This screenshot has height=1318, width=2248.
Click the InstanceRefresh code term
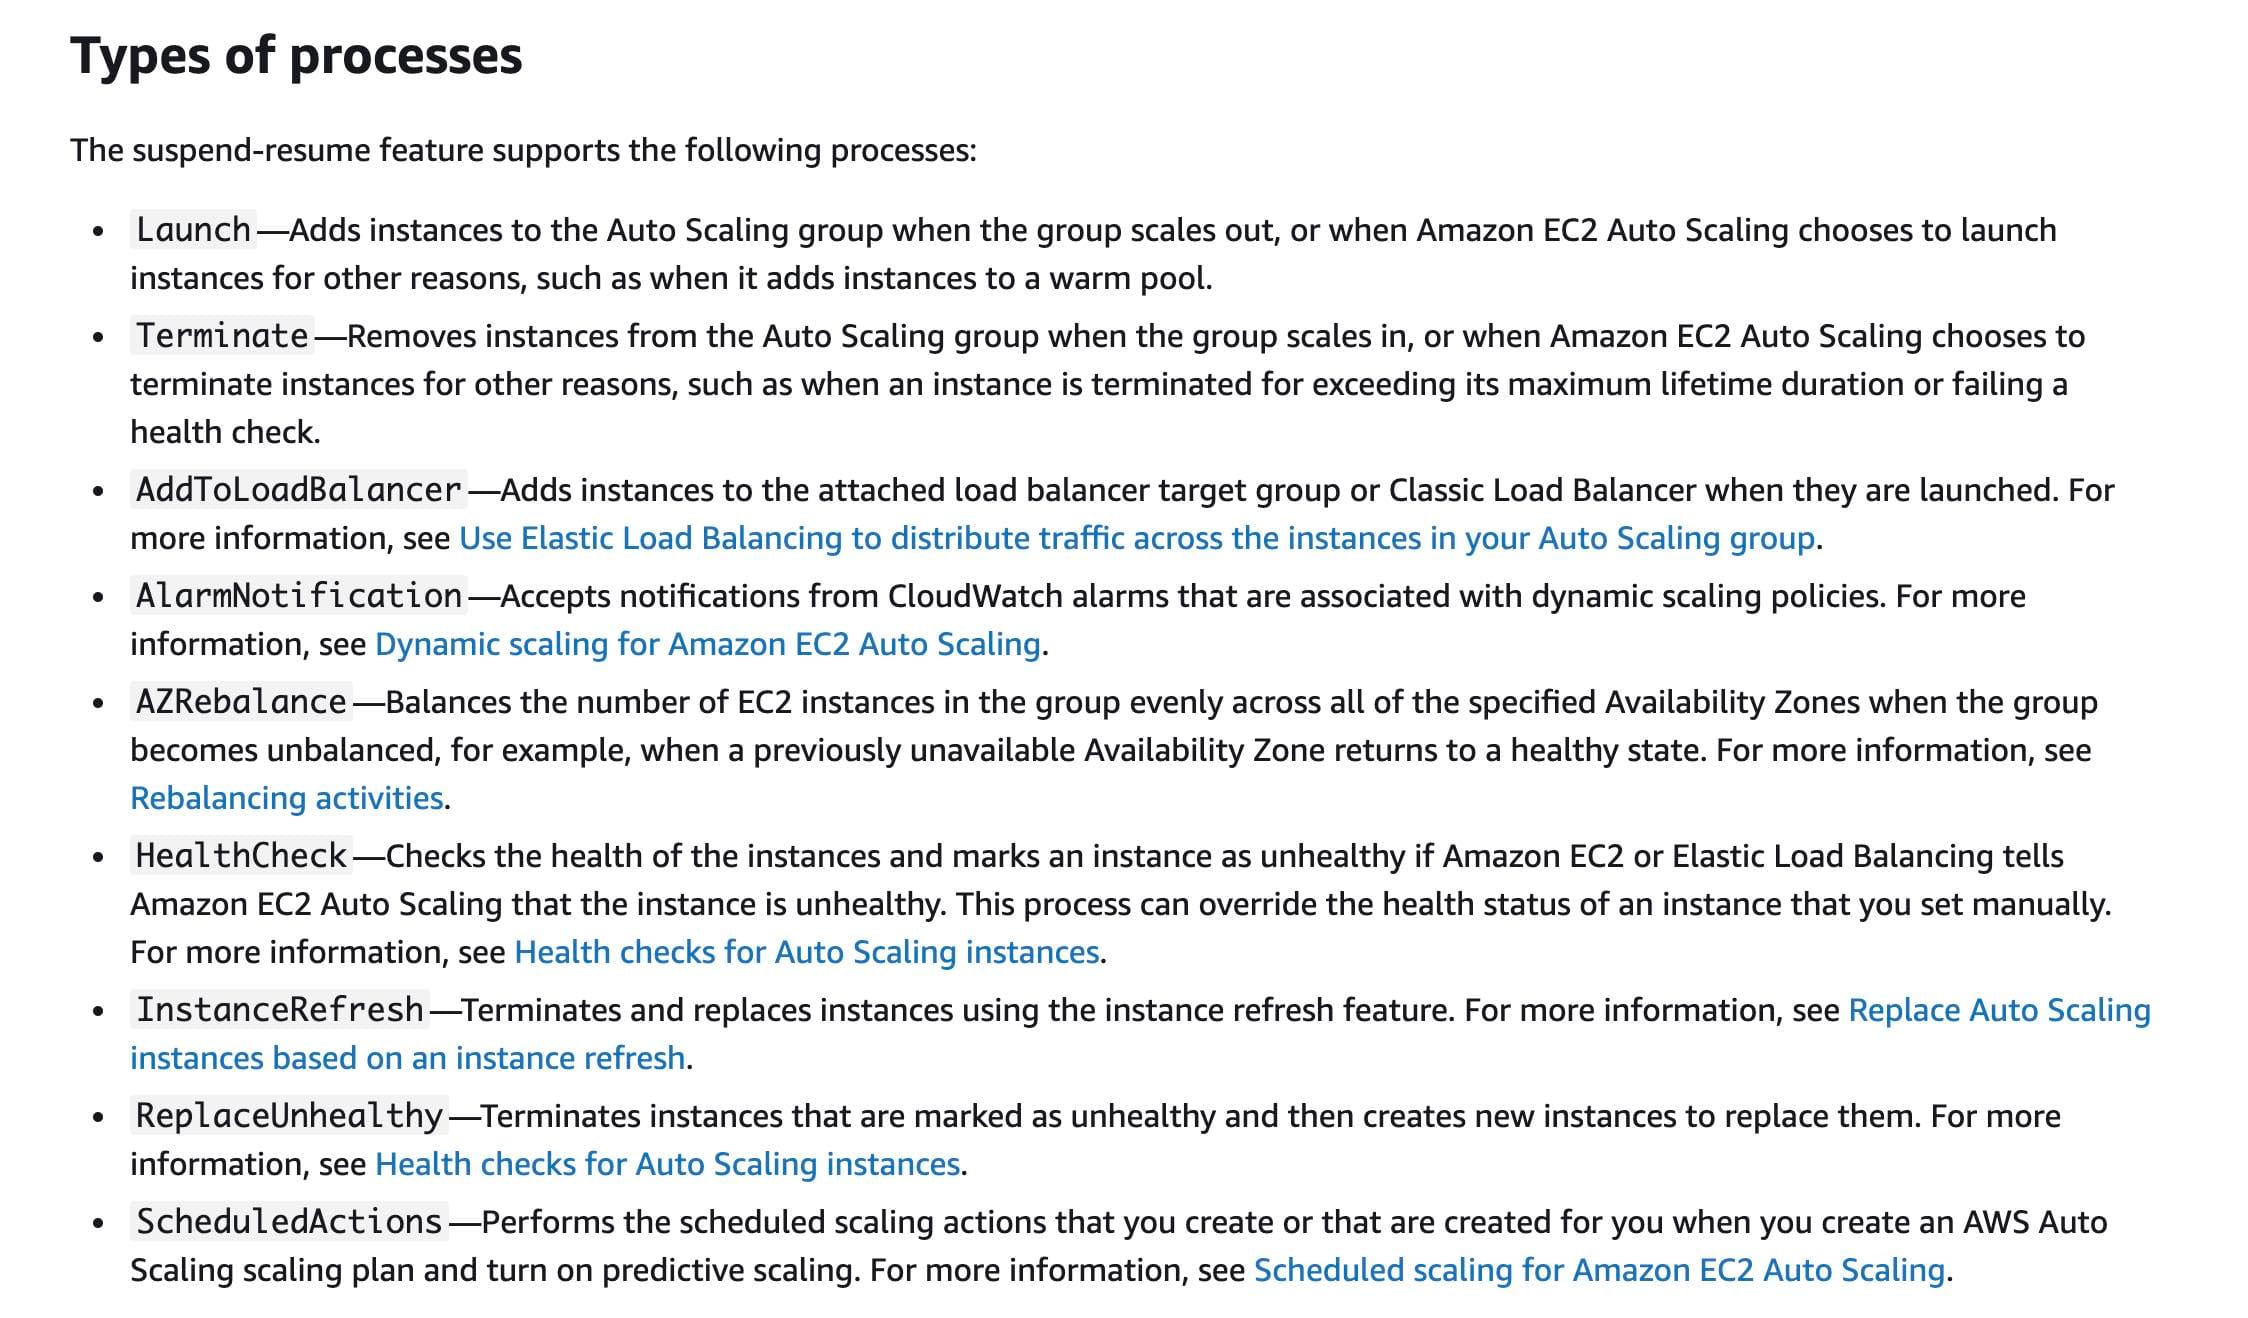pos(279,1011)
